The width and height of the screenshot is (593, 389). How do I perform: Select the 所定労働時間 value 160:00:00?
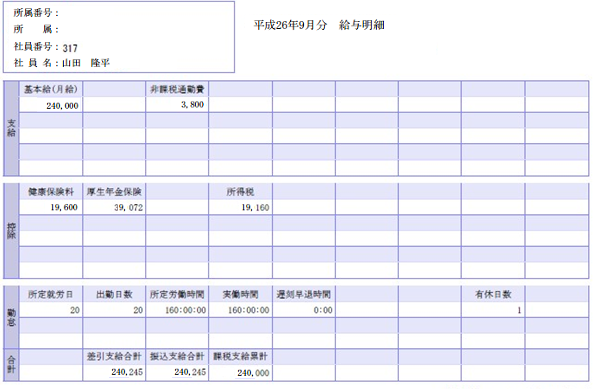186,310
